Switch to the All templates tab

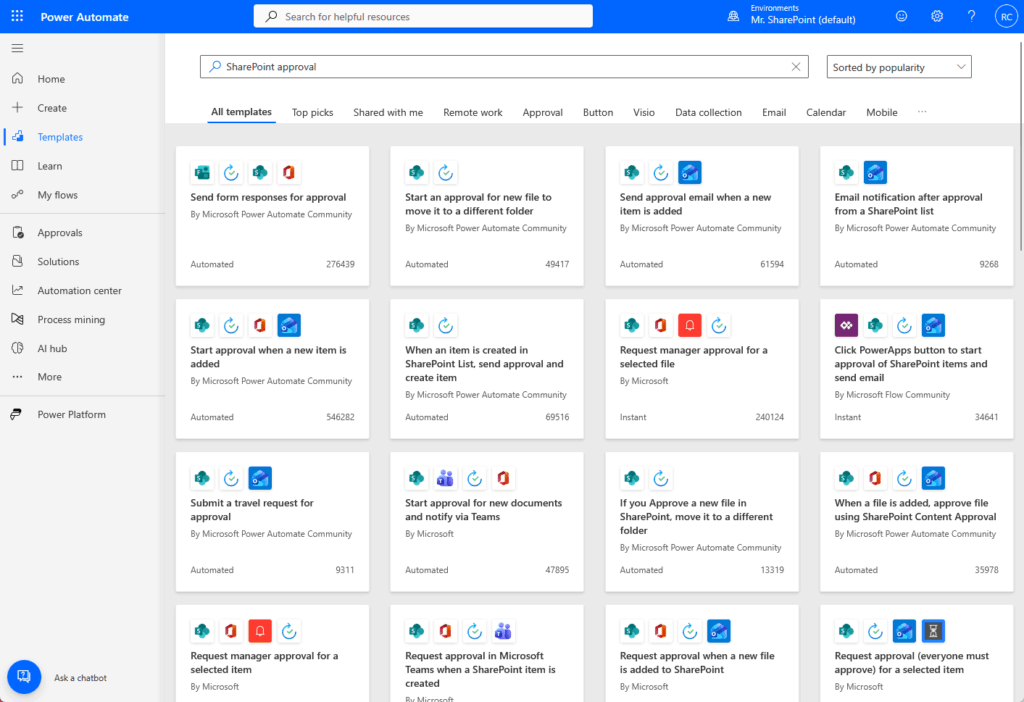pyautogui.click(x=241, y=112)
